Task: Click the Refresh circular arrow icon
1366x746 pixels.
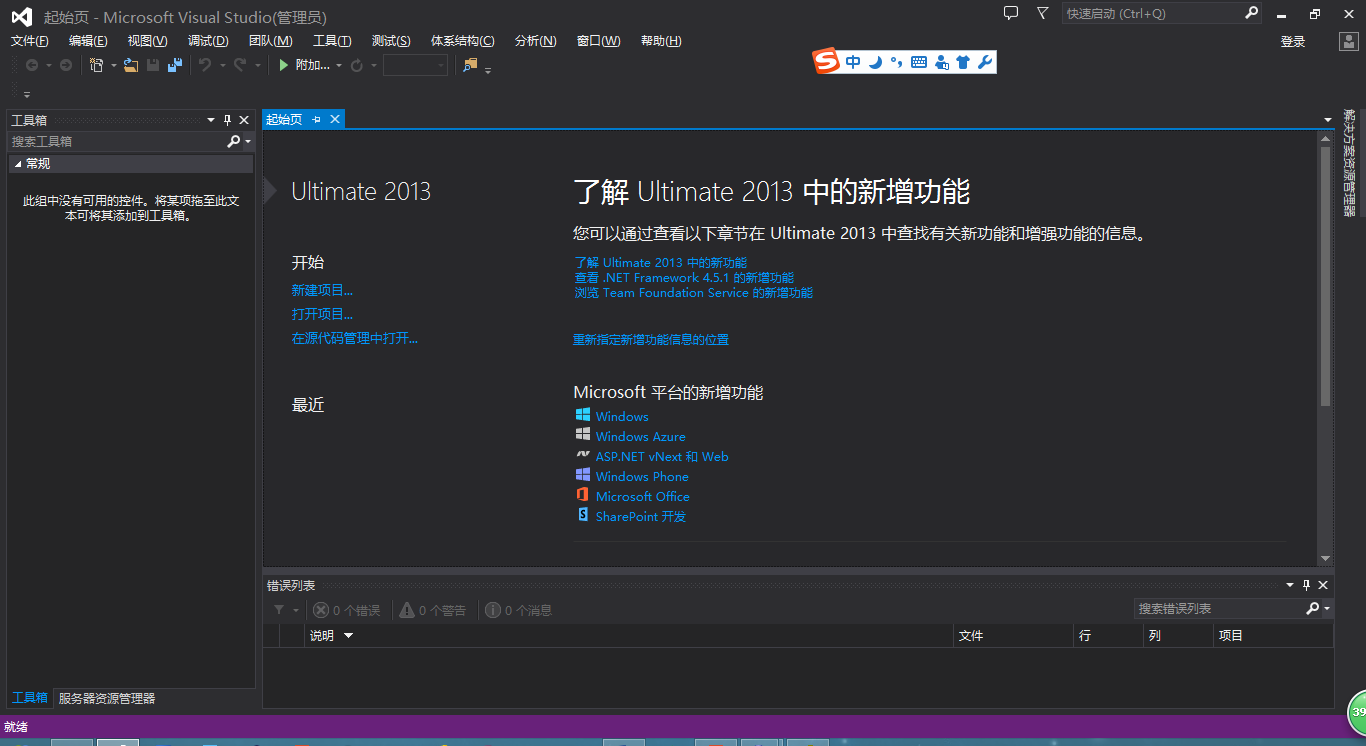Action: [x=357, y=65]
